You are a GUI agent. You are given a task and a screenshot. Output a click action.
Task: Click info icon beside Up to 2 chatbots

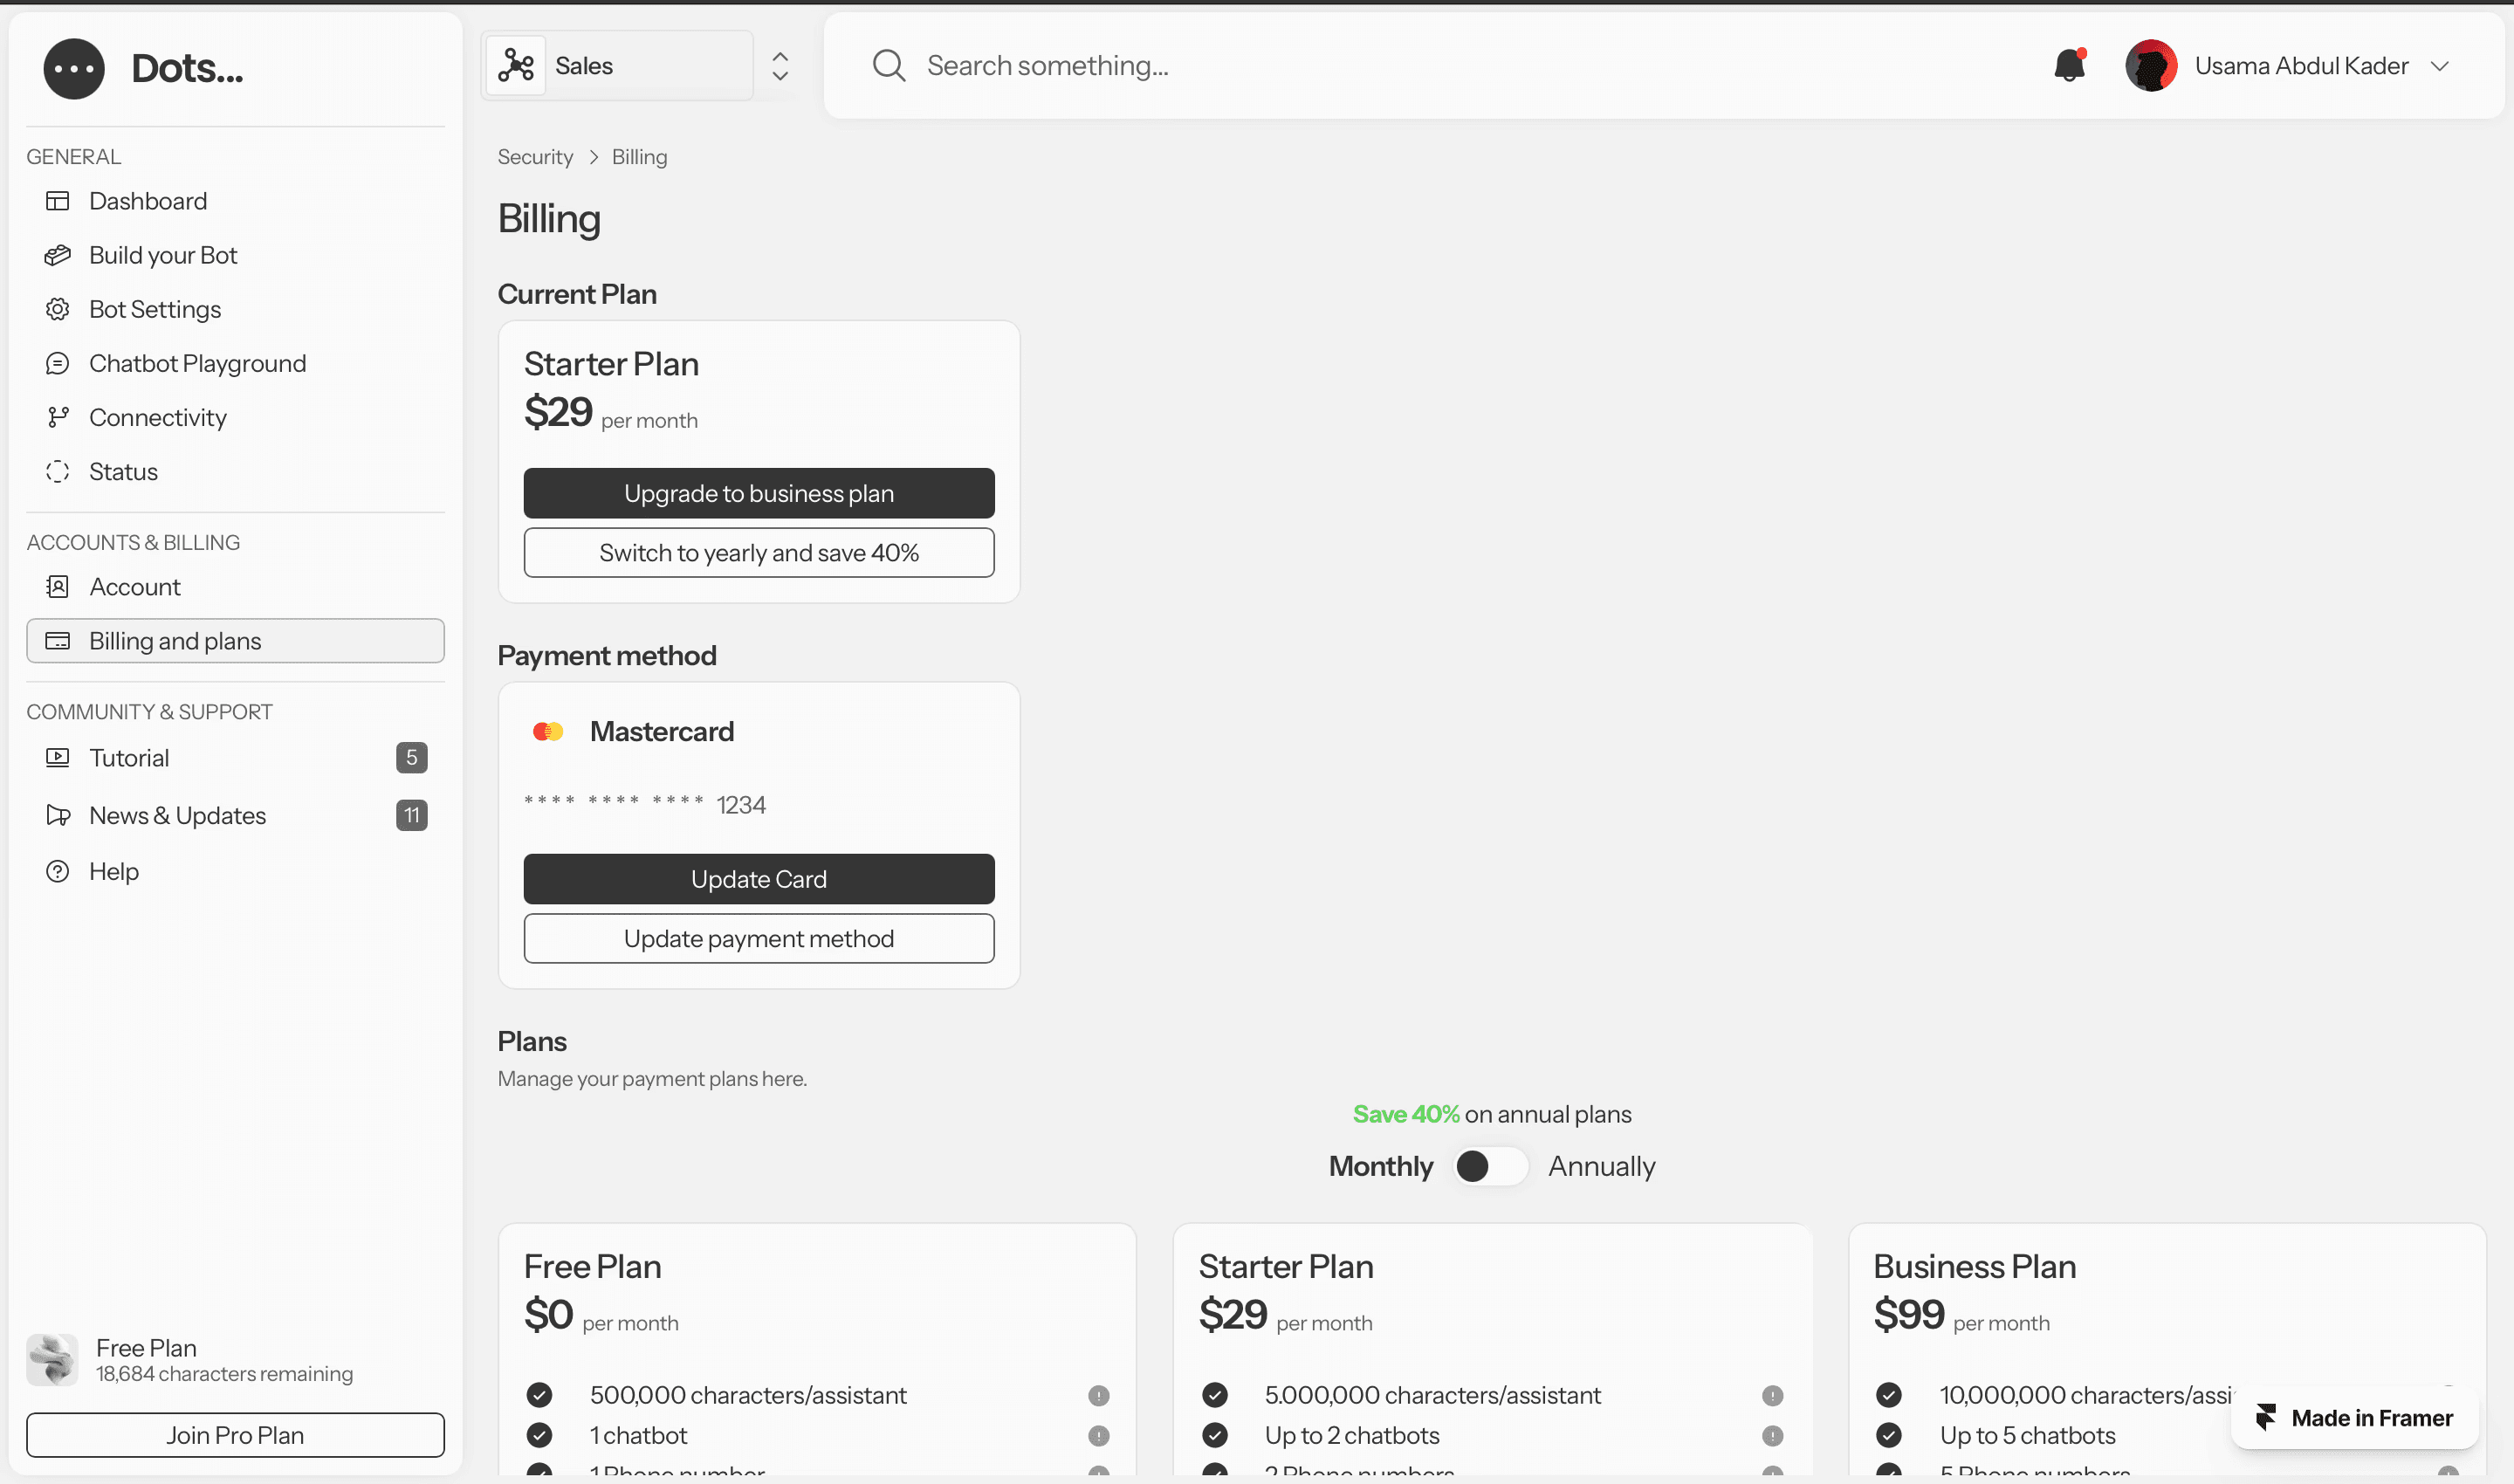click(x=1772, y=1435)
